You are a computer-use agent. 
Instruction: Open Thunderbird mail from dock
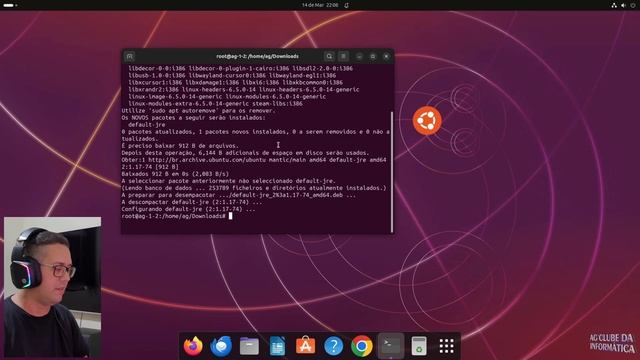pos(221,346)
